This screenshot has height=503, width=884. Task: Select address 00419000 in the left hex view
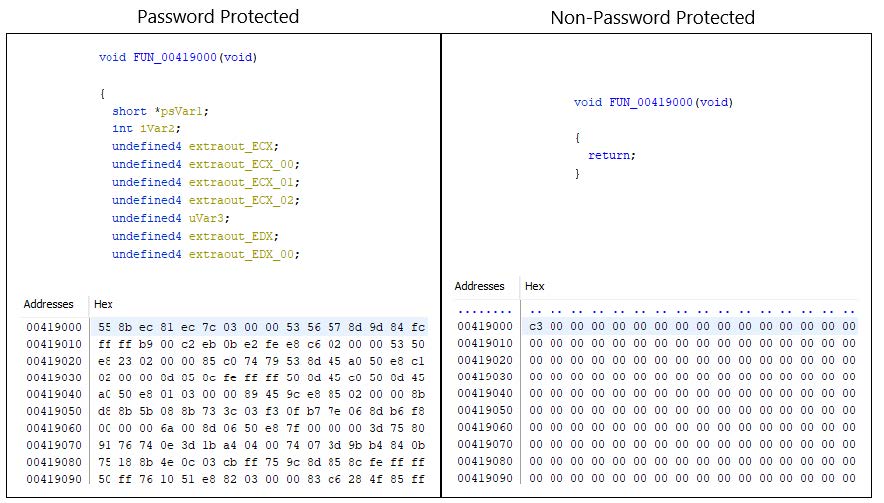click(x=54, y=327)
